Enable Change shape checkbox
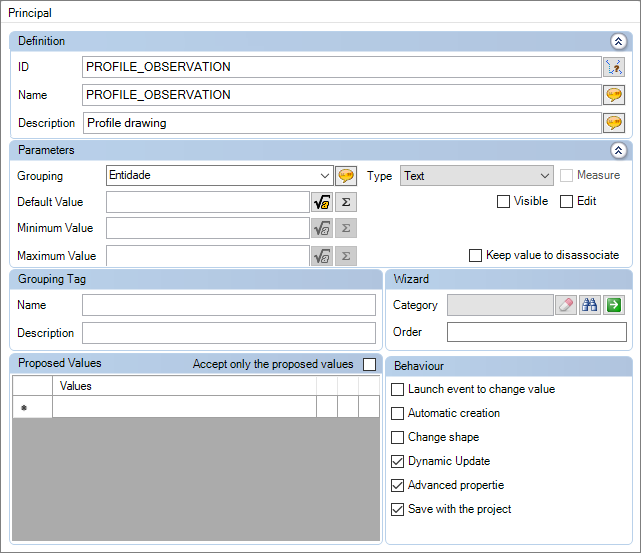 pos(397,437)
